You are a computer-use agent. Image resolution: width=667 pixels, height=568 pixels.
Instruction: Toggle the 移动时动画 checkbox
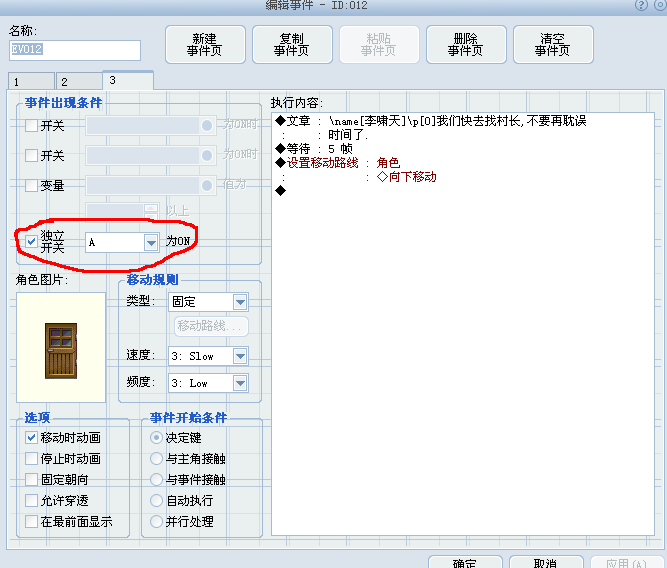31,437
